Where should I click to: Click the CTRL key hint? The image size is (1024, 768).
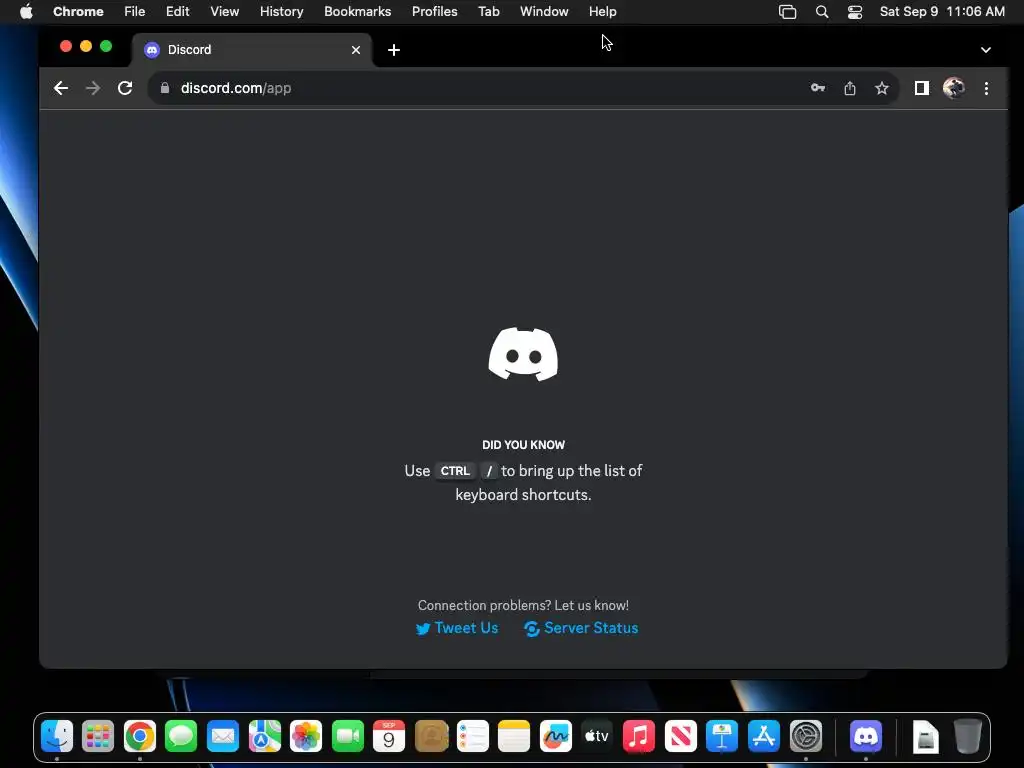click(455, 471)
